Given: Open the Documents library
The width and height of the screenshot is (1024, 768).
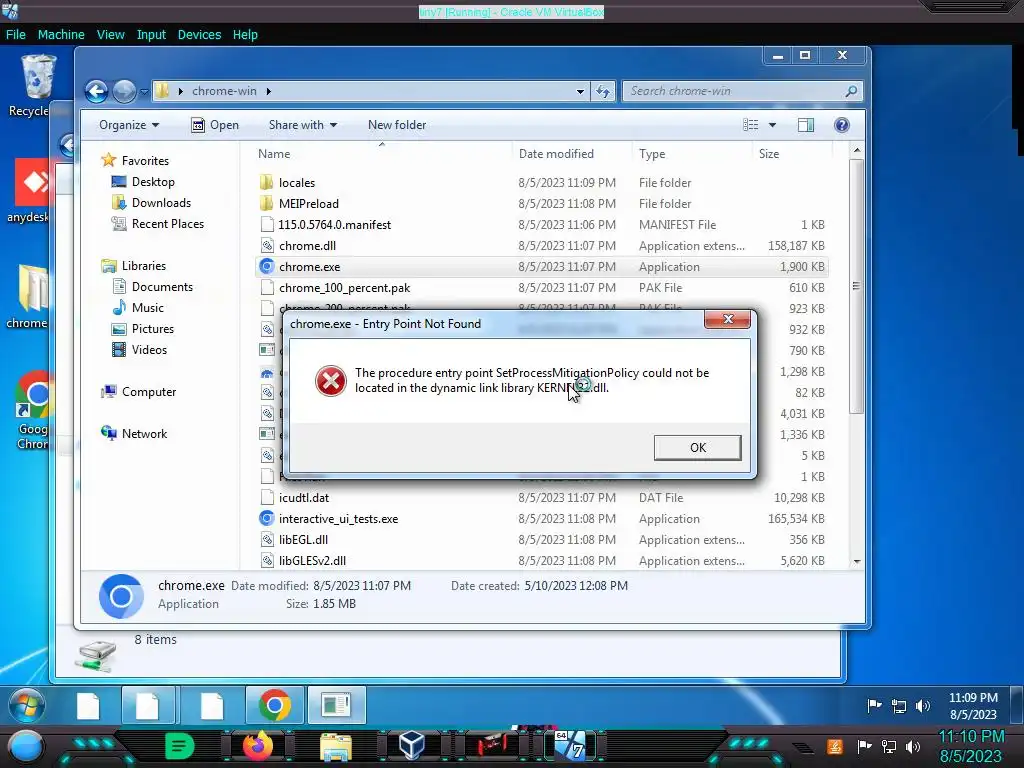Looking at the screenshot, I should [153, 287].
